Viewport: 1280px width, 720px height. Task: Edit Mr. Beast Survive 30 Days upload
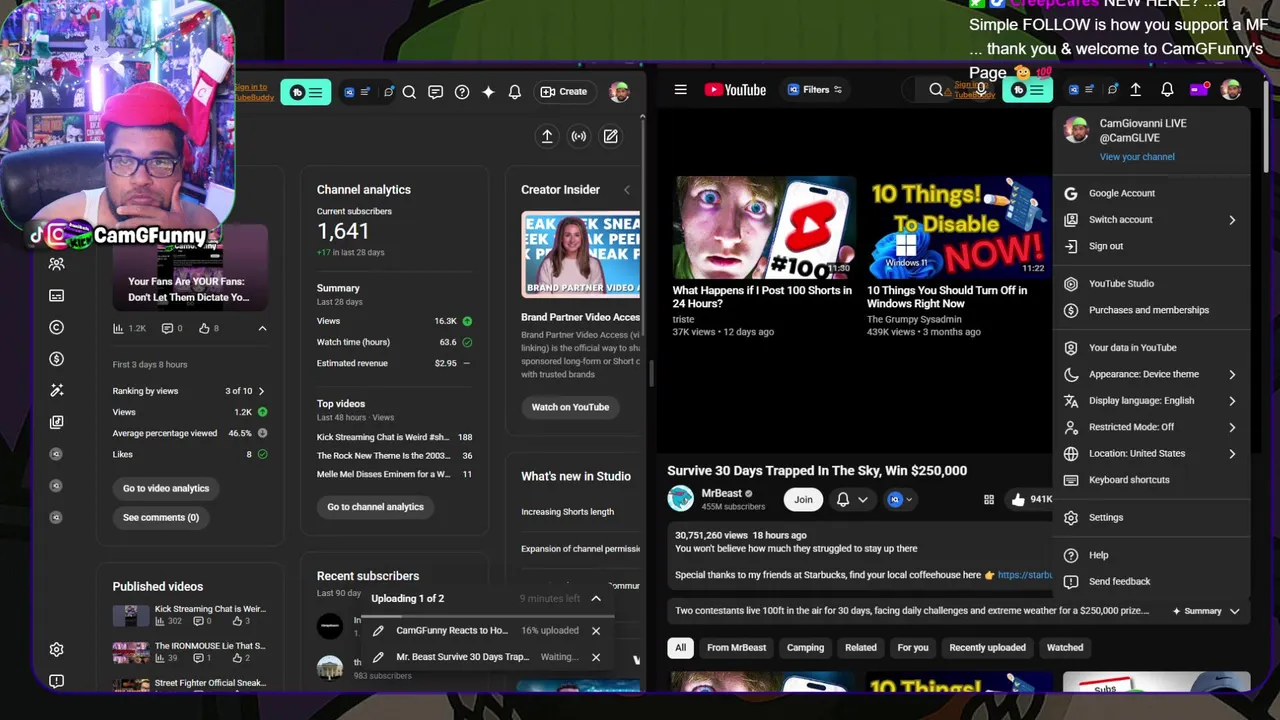[378, 657]
